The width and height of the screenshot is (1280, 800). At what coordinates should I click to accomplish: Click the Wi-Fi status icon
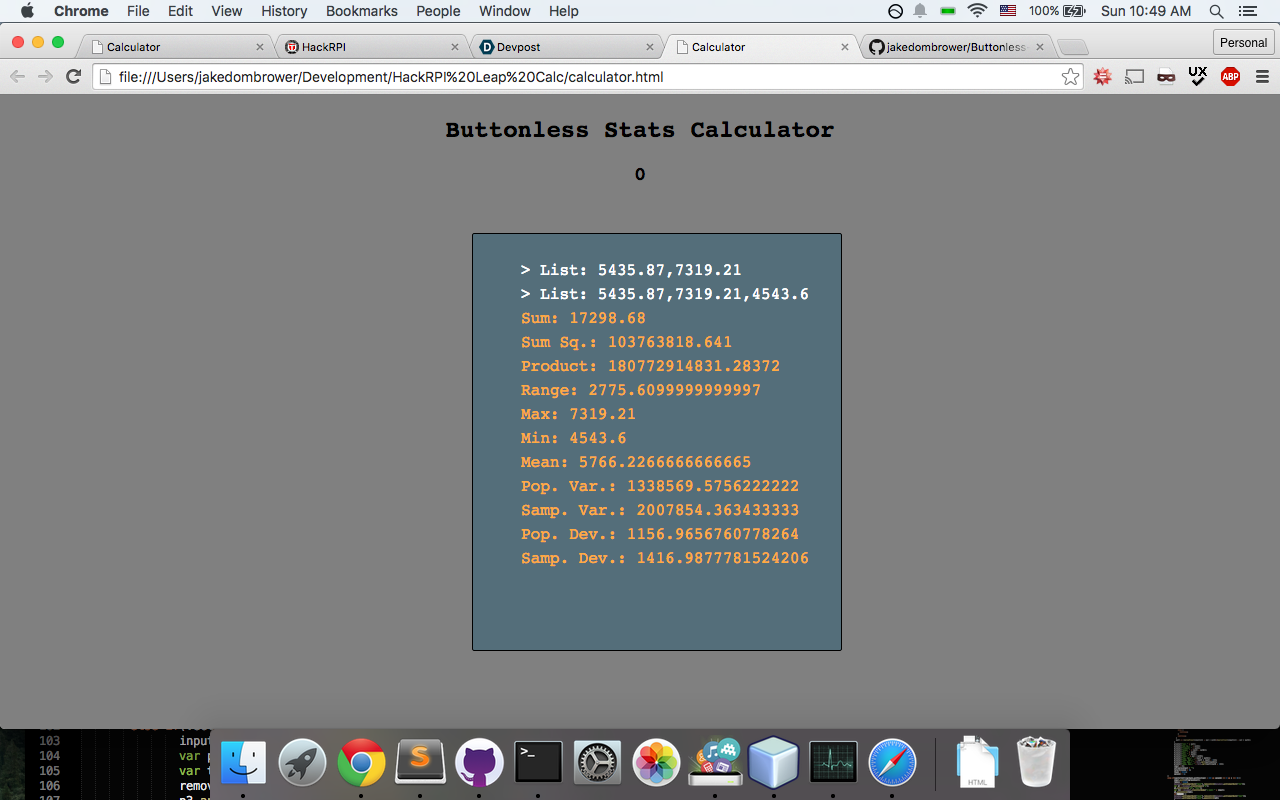(977, 11)
